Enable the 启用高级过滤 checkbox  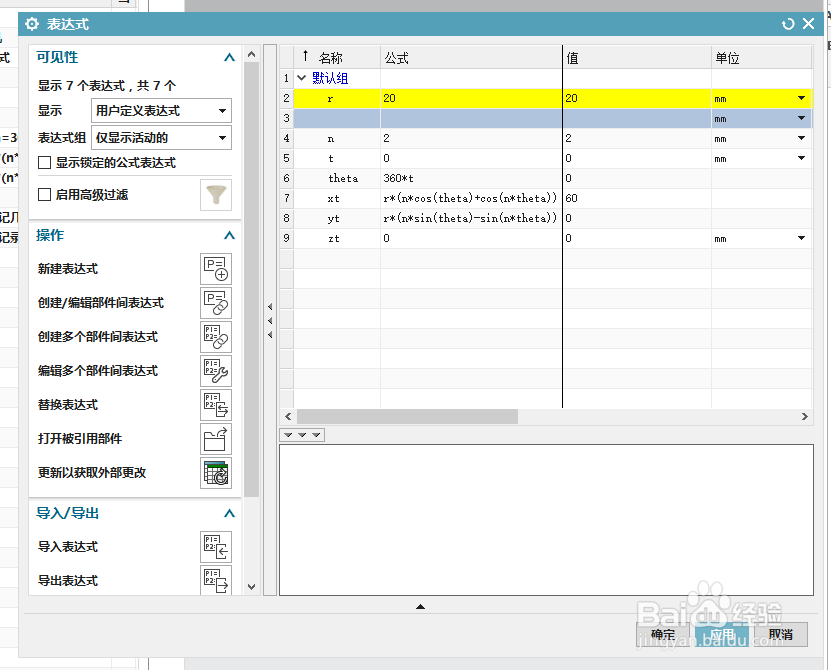point(46,192)
